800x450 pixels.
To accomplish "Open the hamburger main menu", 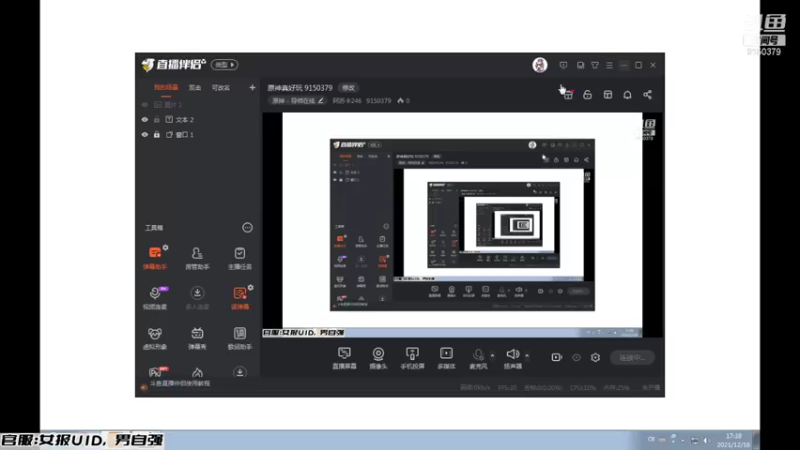I will point(609,65).
